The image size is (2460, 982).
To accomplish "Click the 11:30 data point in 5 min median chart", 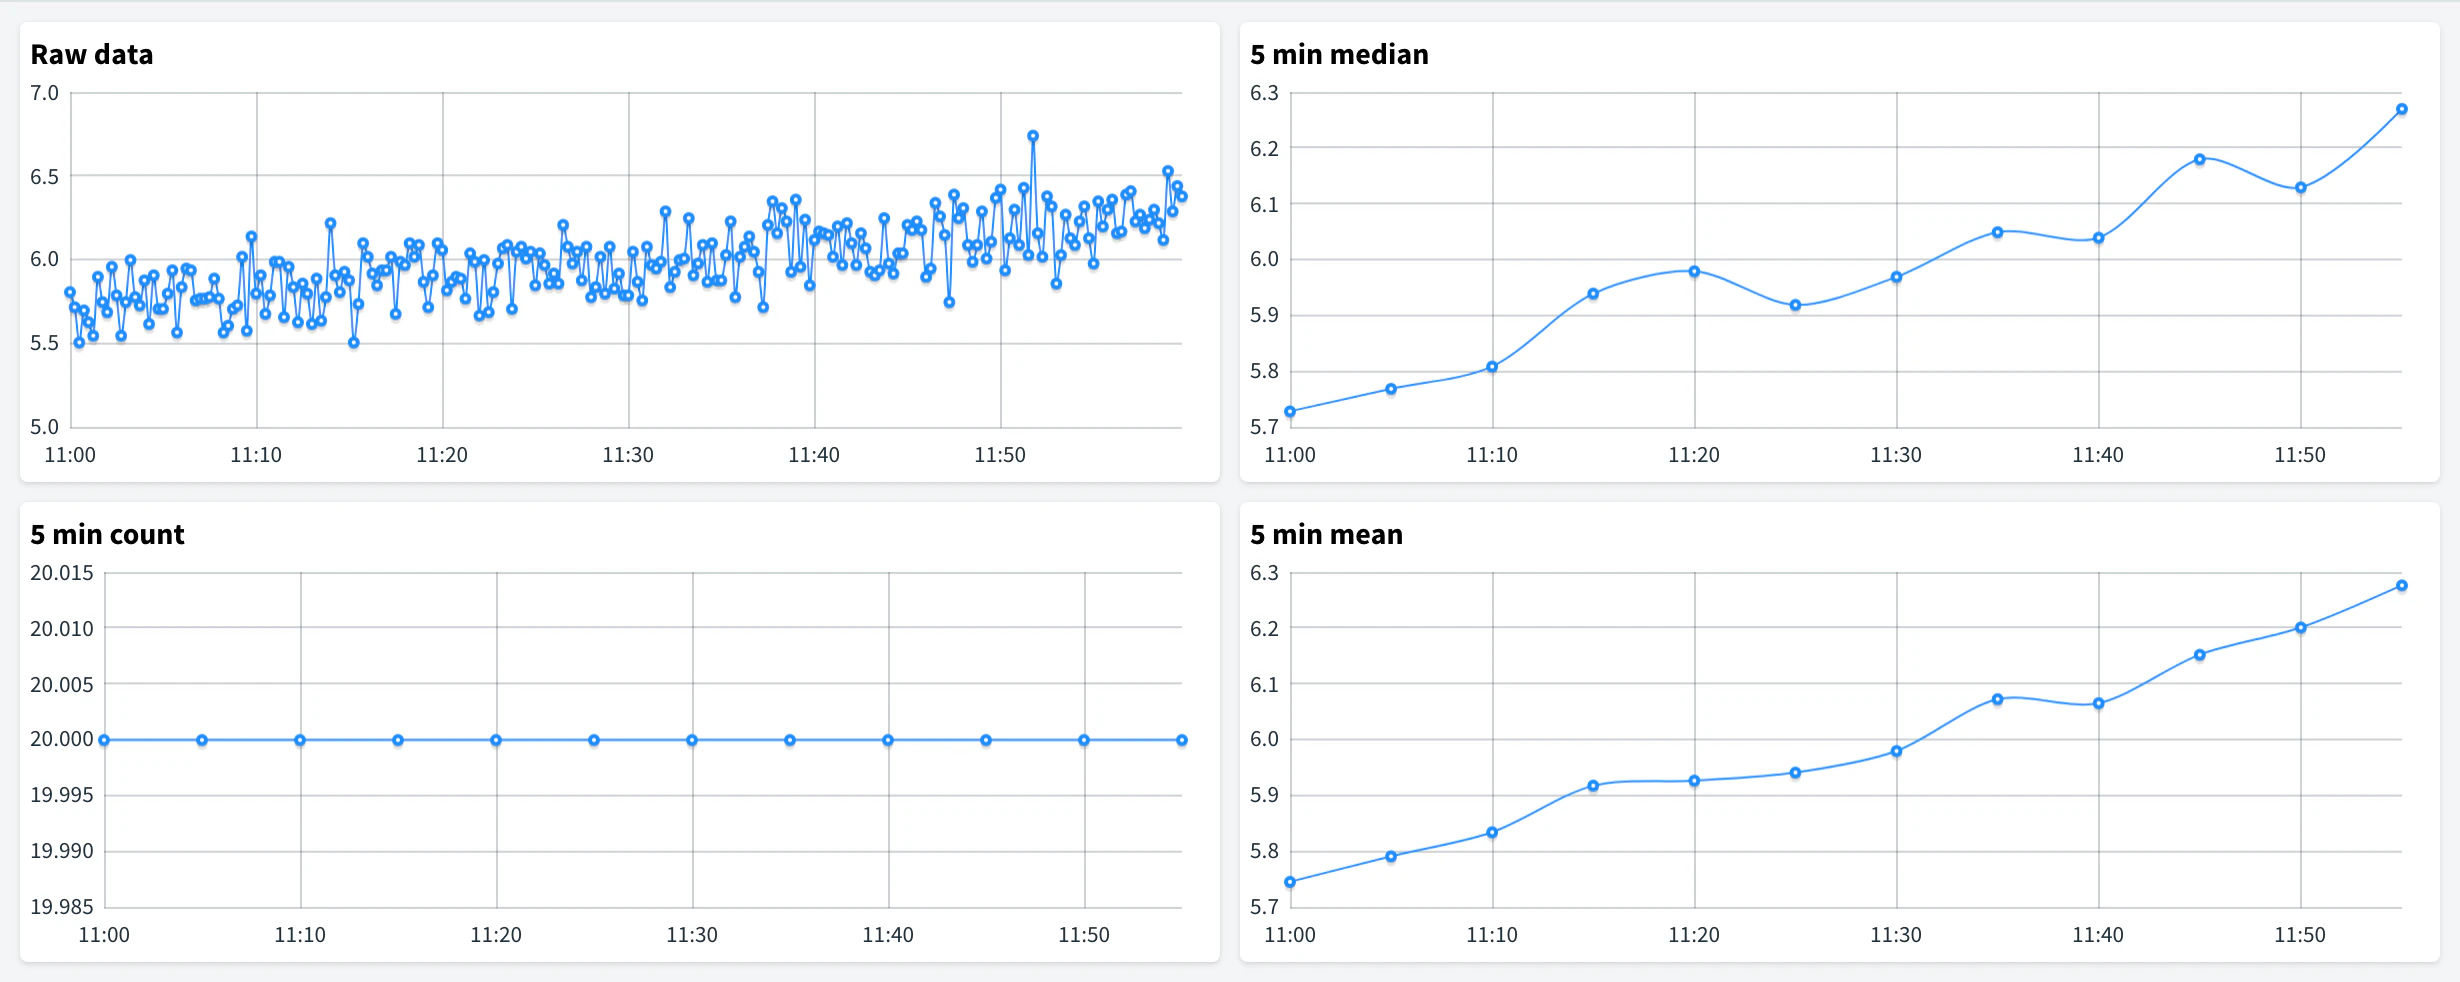I will coord(1896,277).
